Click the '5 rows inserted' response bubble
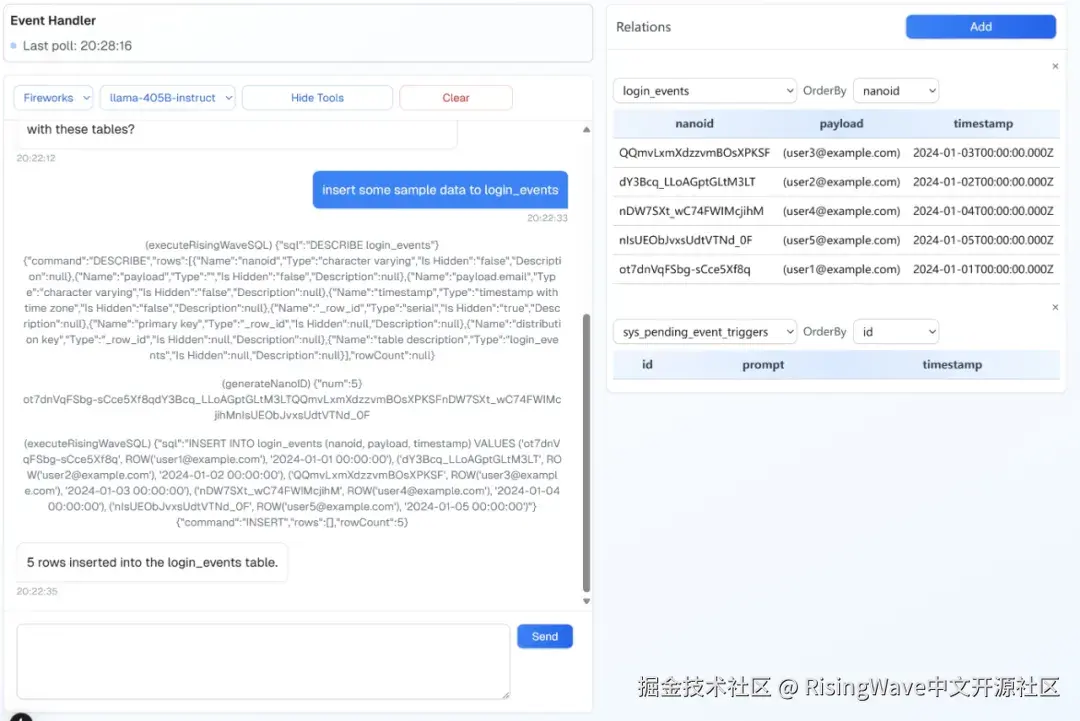1080x721 pixels. (x=152, y=562)
